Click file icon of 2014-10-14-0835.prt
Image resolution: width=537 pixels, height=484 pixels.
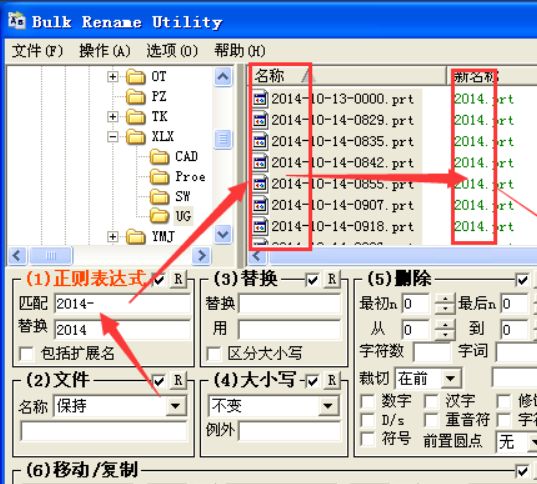[260, 141]
